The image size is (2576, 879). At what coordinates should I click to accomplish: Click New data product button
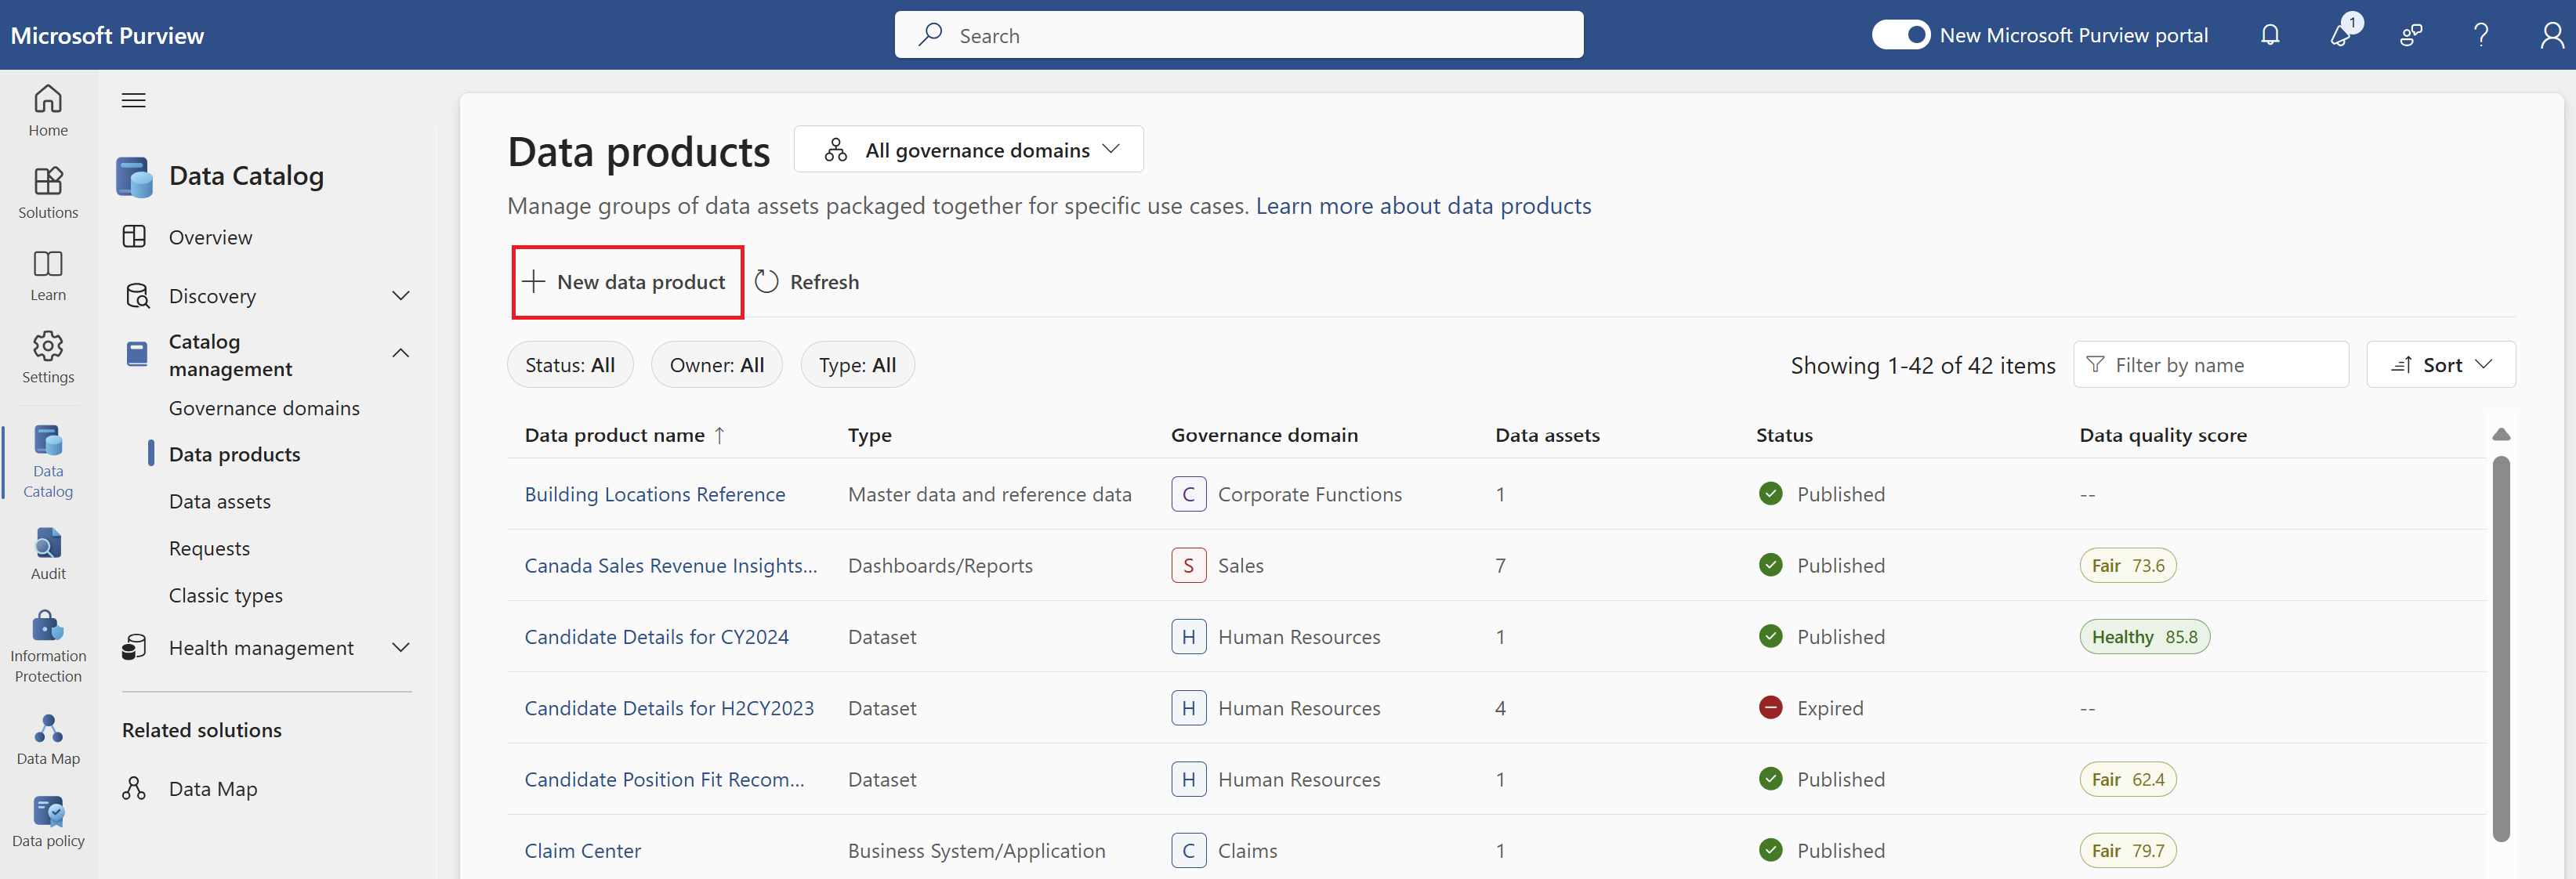[627, 282]
